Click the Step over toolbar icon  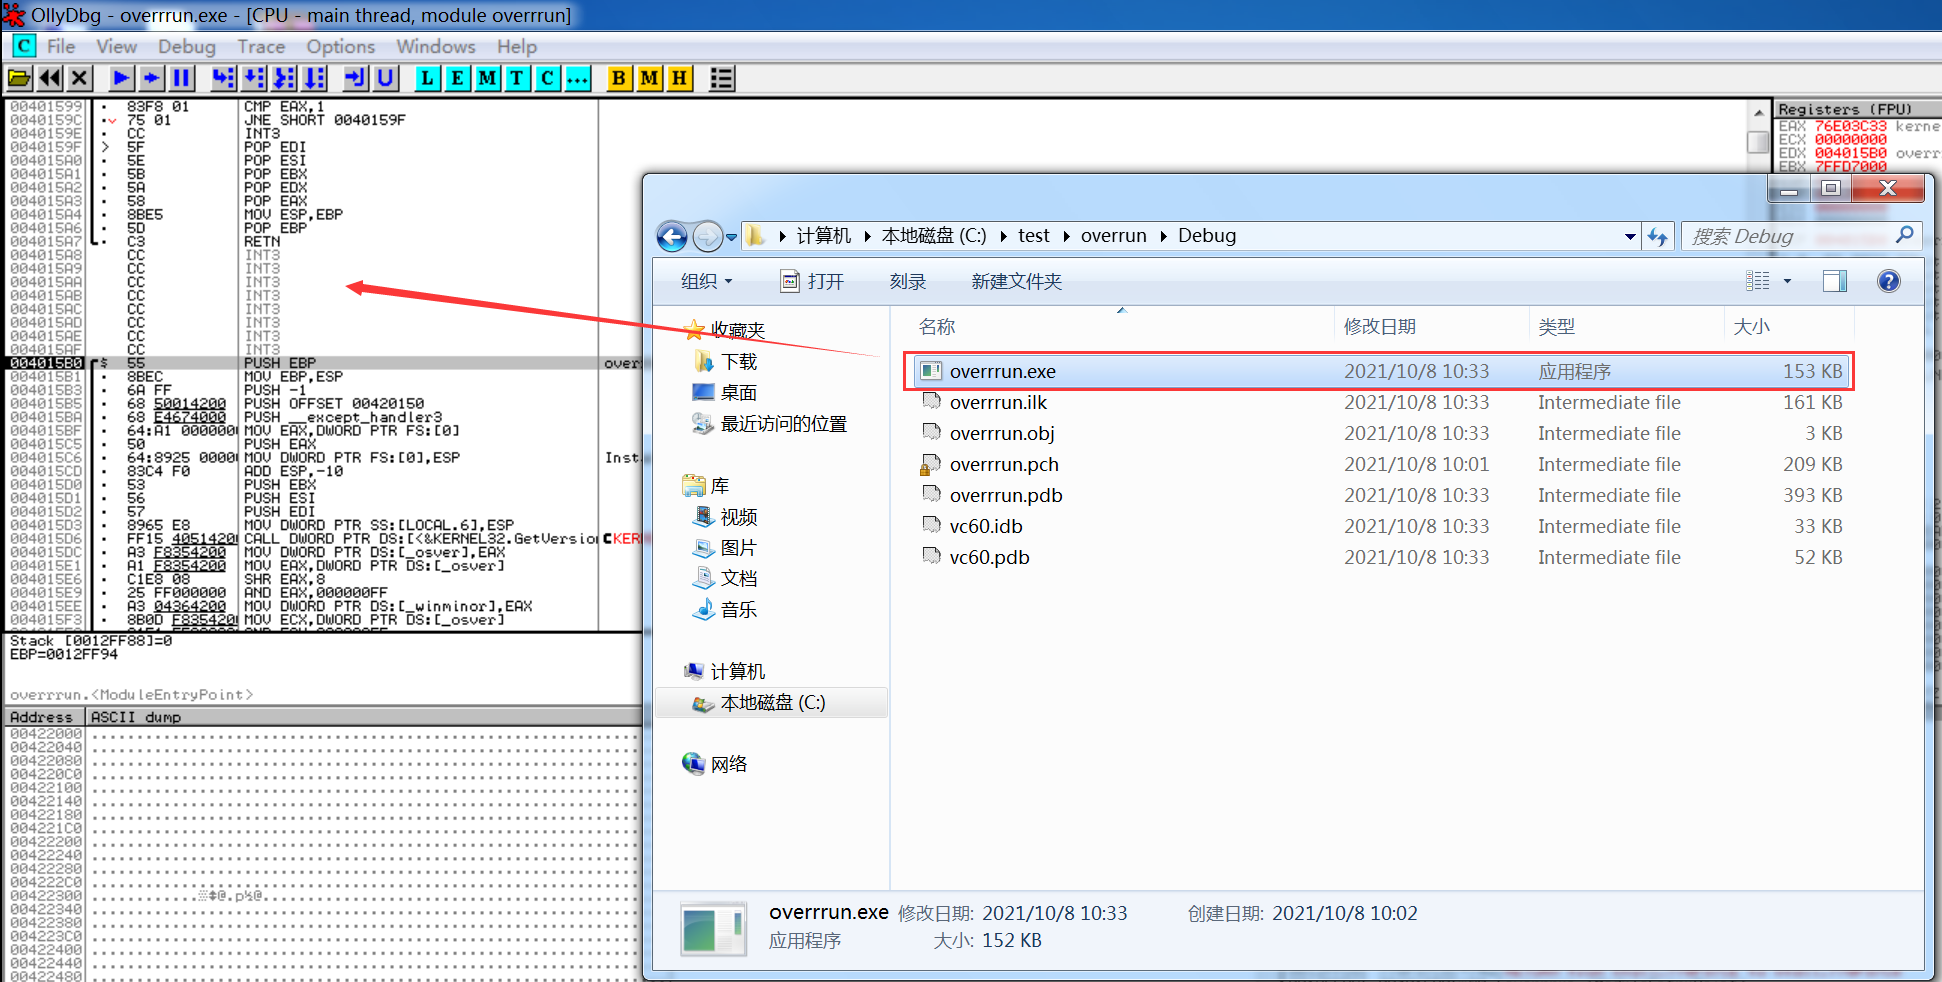254,78
